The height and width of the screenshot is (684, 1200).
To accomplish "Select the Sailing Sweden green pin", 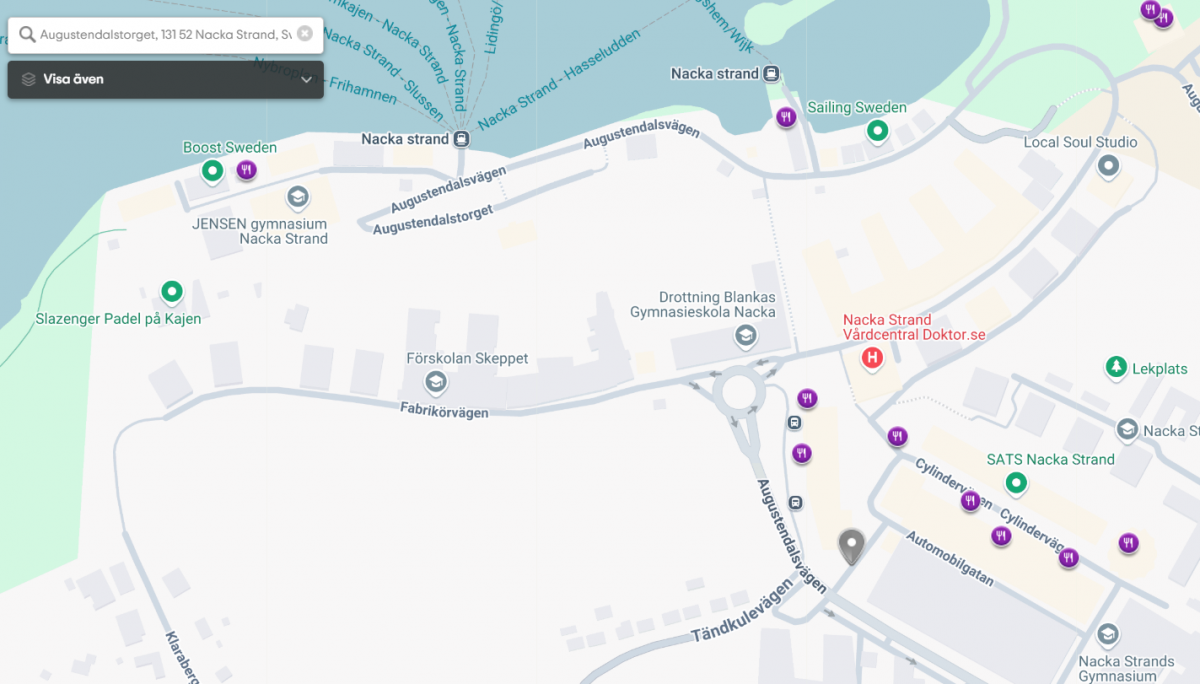I will click(878, 130).
